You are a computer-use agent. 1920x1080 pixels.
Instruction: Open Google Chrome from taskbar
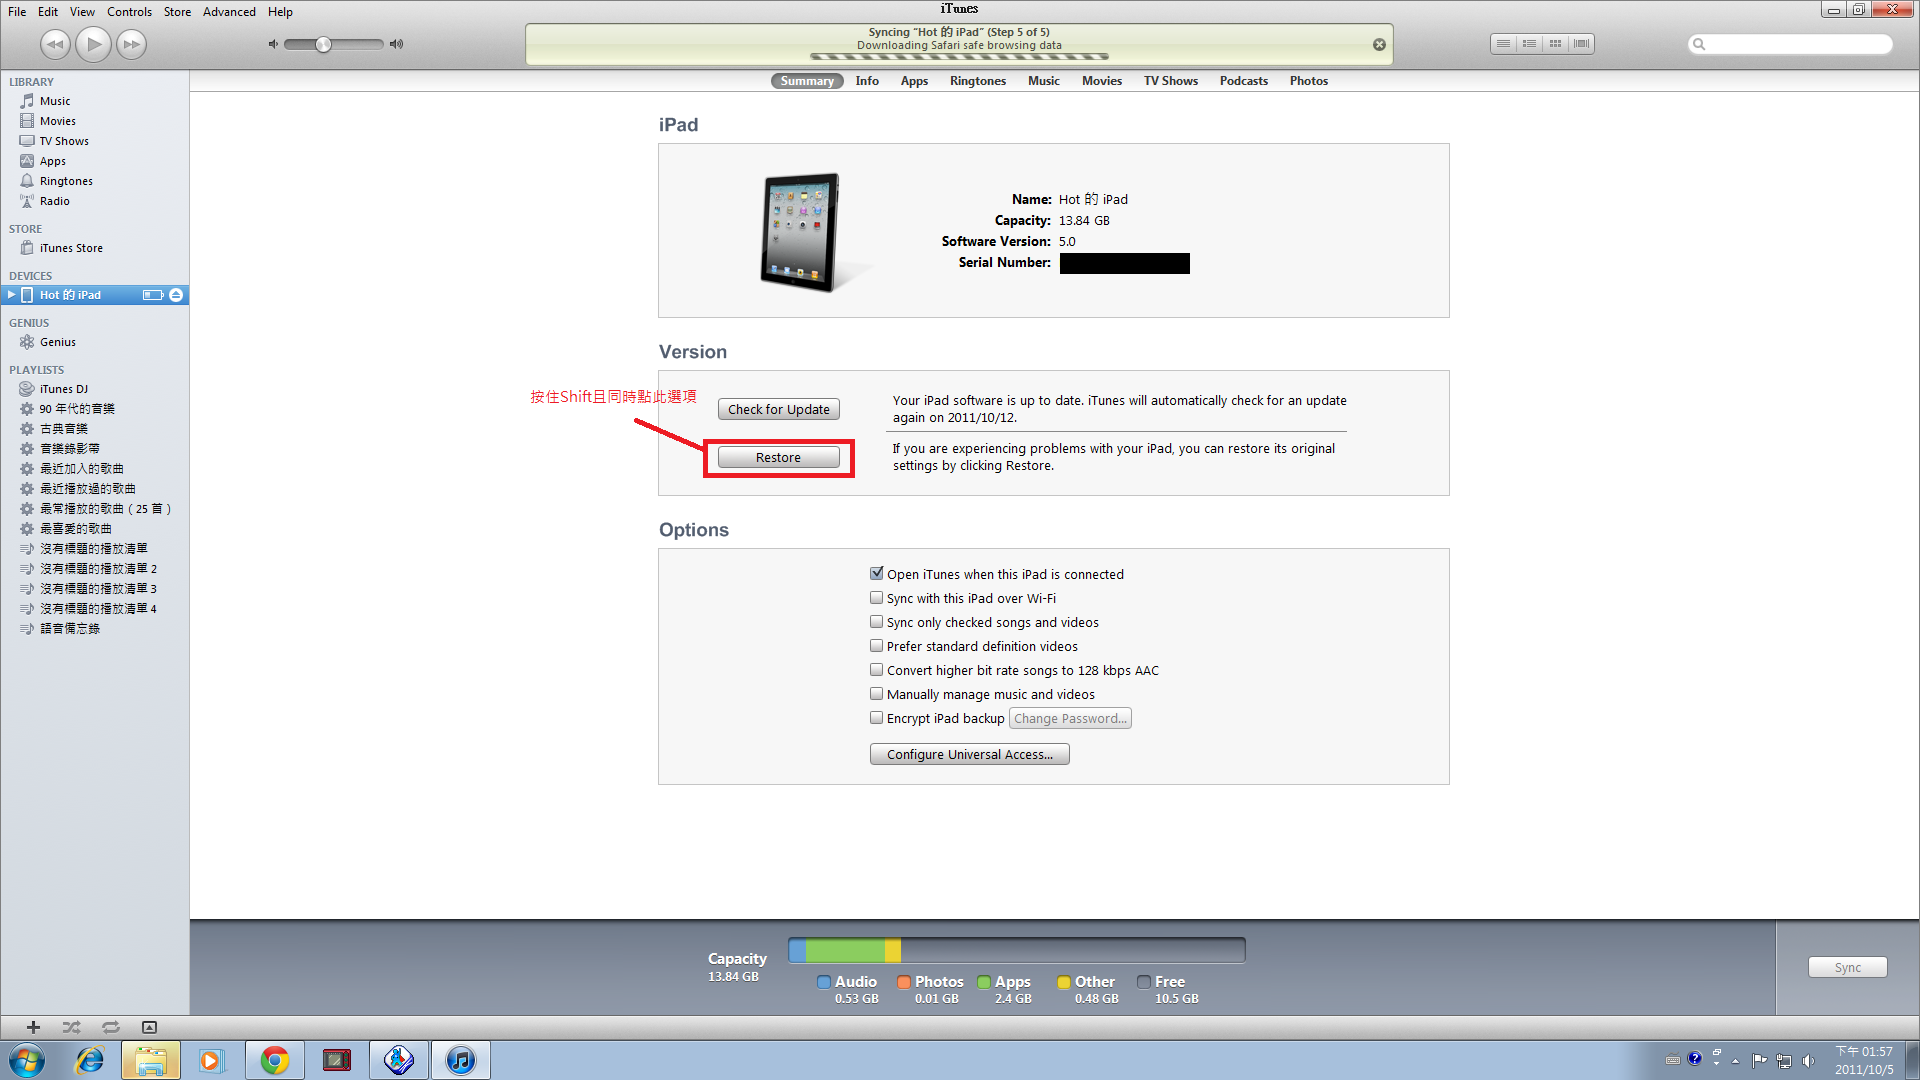[275, 1060]
